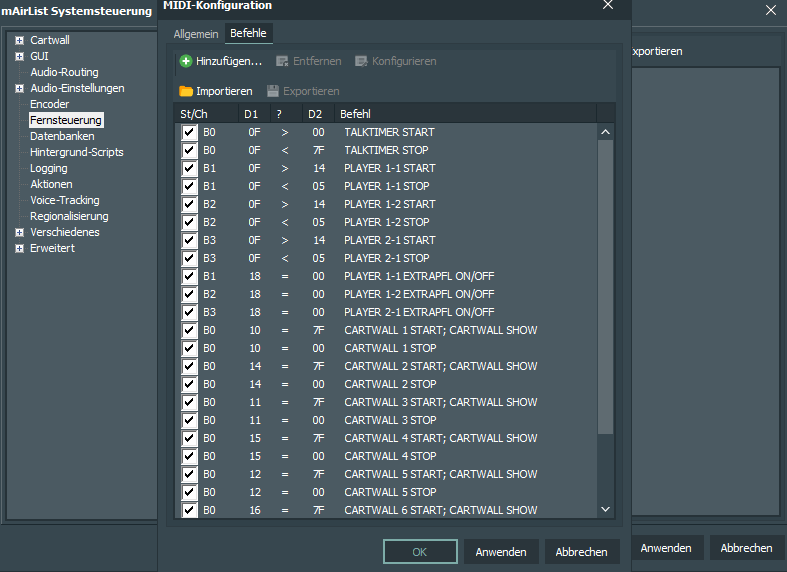Screen dimensions: 787x572
Task: Click the Exportieren save icon
Action: point(274,91)
